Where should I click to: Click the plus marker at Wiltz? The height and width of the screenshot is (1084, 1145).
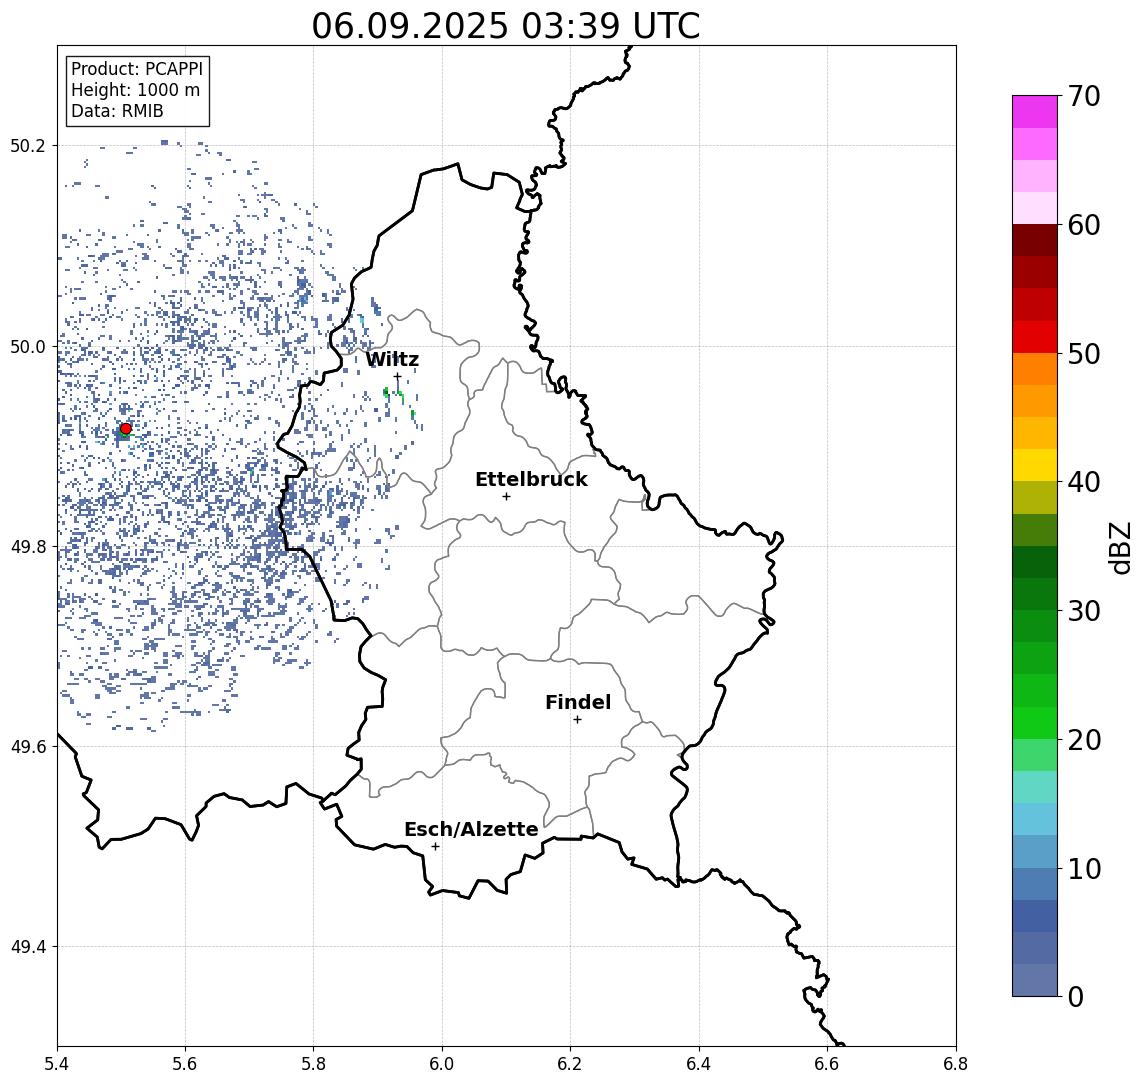coord(397,376)
